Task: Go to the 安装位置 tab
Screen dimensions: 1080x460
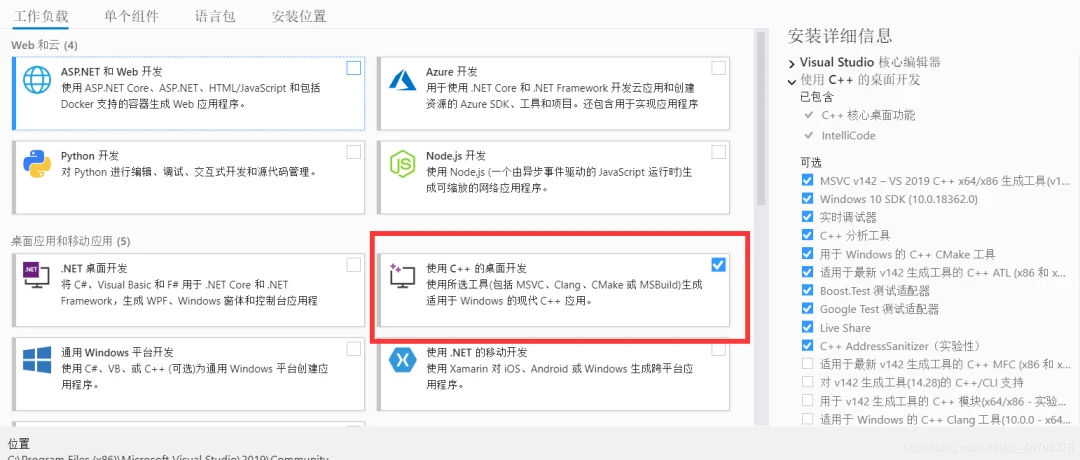Action: tap(299, 16)
